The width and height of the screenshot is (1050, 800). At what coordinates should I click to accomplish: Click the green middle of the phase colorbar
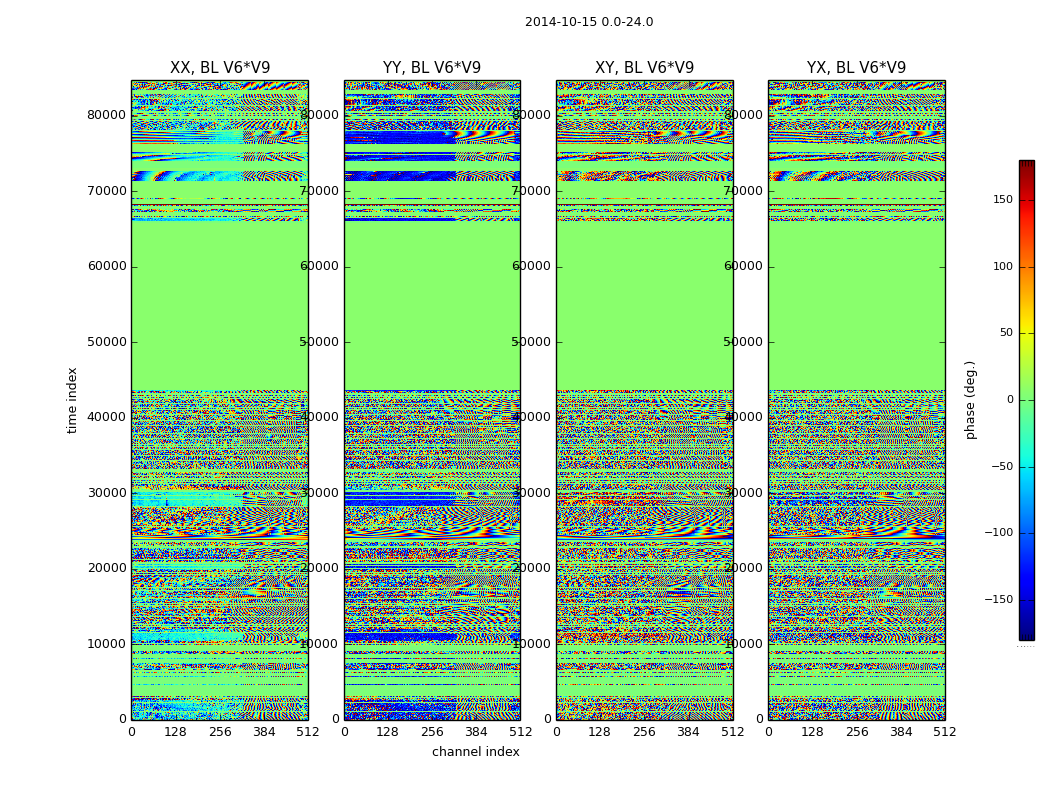tap(1026, 400)
